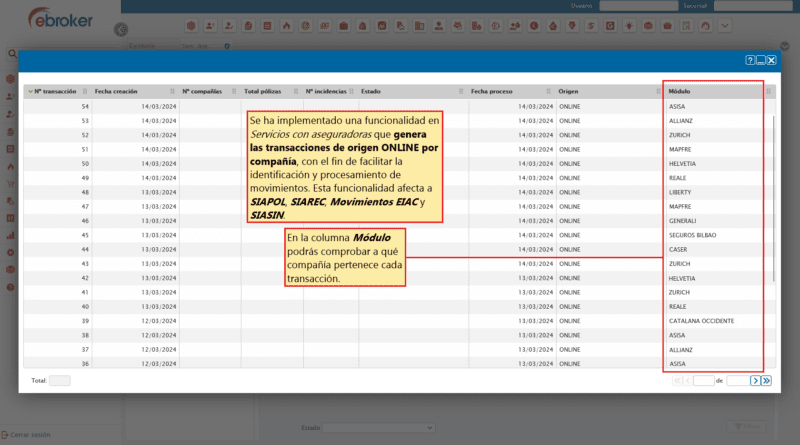Click the briefcase icon in top toolbar

[x=343, y=26]
